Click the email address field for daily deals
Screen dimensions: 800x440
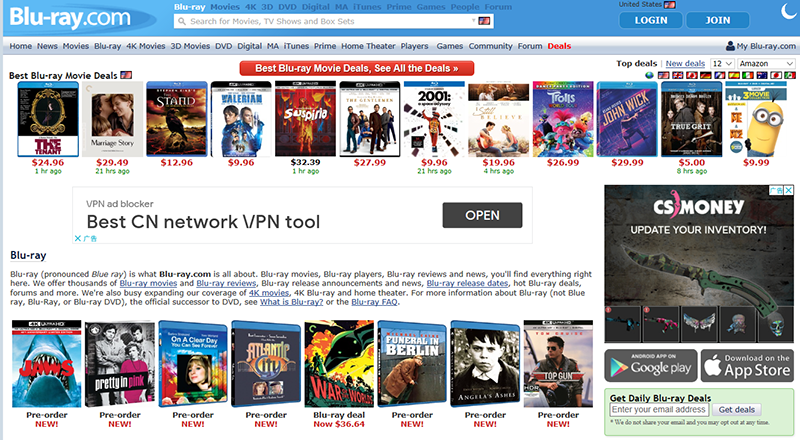click(658, 409)
